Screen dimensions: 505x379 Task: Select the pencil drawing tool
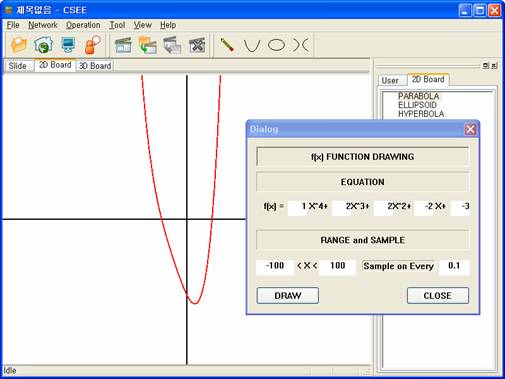click(x=227, y=45)
